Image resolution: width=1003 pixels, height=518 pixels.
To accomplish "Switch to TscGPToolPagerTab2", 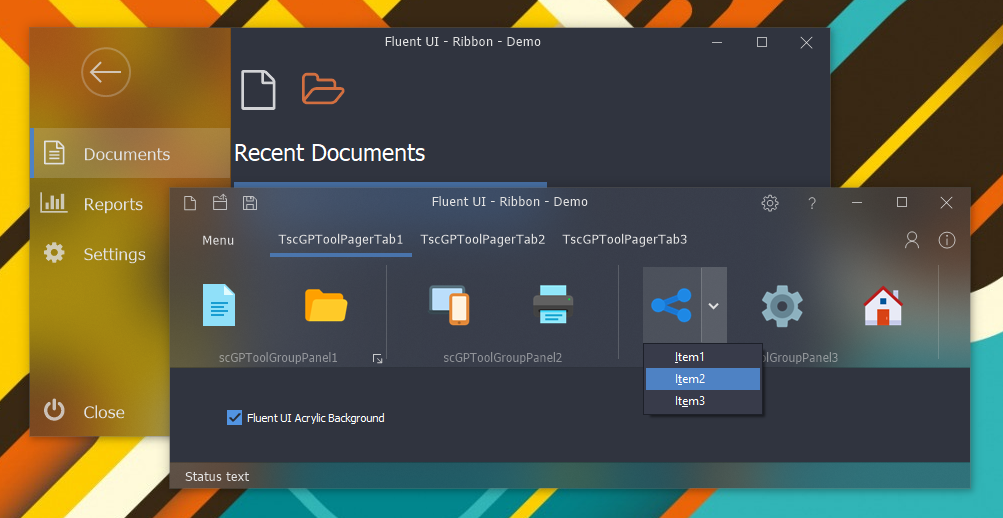I will 483,240.
